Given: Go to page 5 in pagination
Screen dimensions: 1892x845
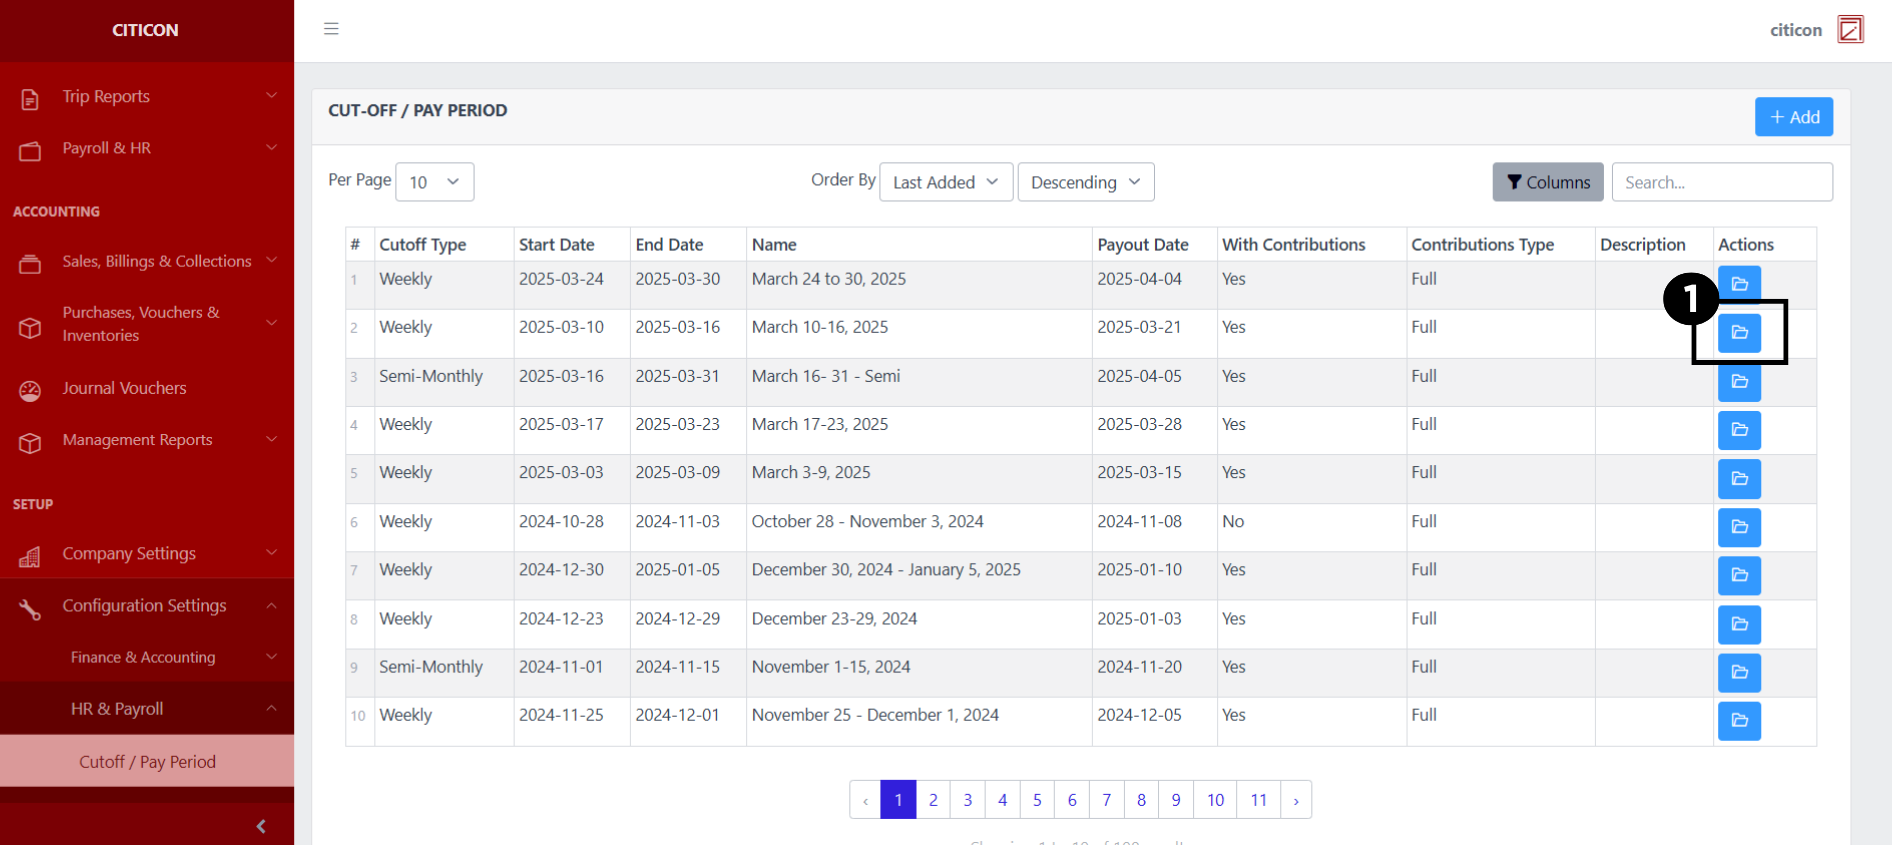Looking at the screenshot, I should click(x=1037, y=800).
